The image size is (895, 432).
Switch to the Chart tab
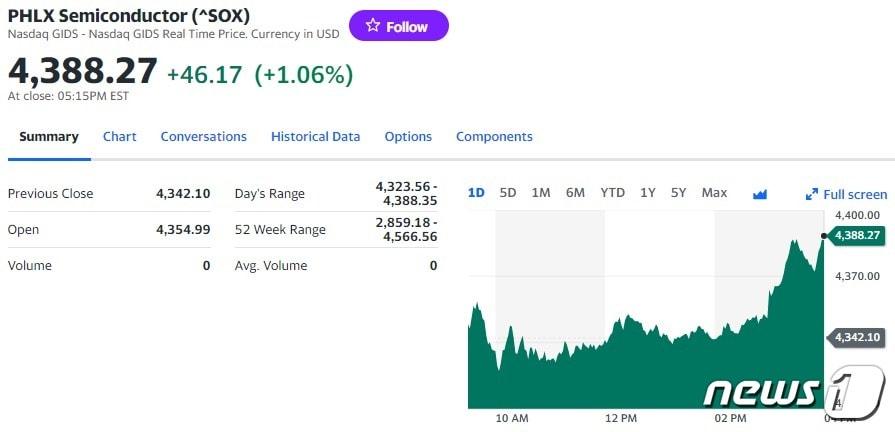[x=119, y=136]
